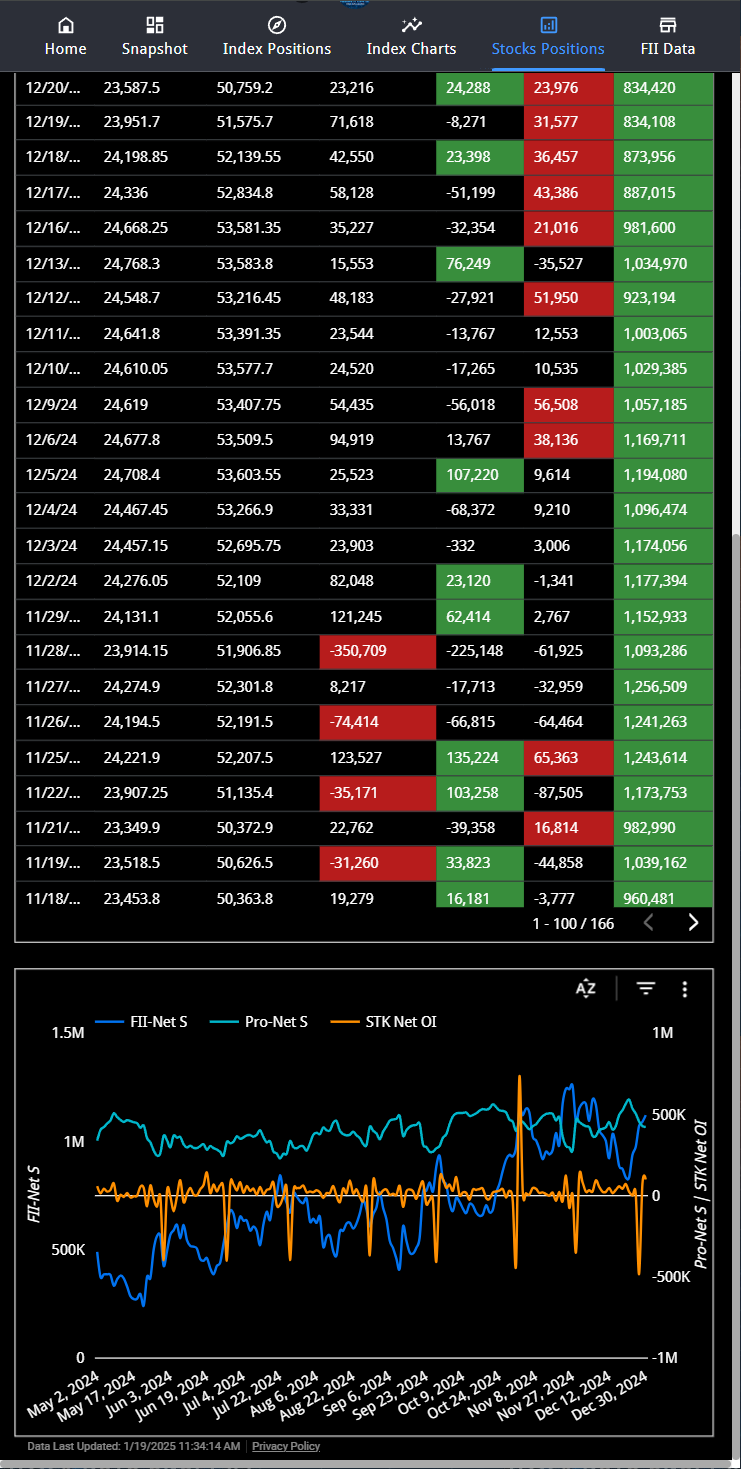Image resolution: width=741 pixels, height=1469 pixels.
Task: Toggle the FII-Net S legend series
Action: pyautogui.click(x=142, y=1021)
